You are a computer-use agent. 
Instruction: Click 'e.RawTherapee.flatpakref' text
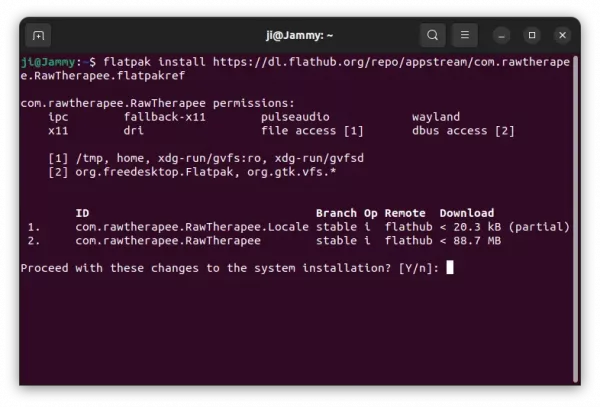click(103, 76)
